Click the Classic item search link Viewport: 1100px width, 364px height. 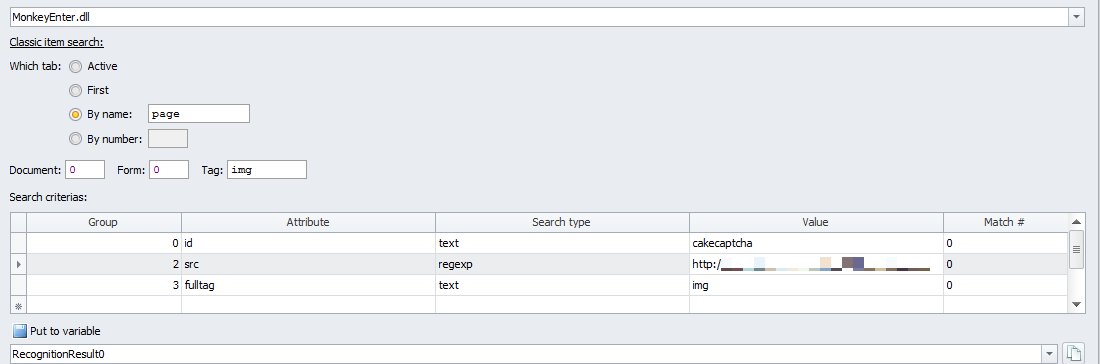(56, 43)
